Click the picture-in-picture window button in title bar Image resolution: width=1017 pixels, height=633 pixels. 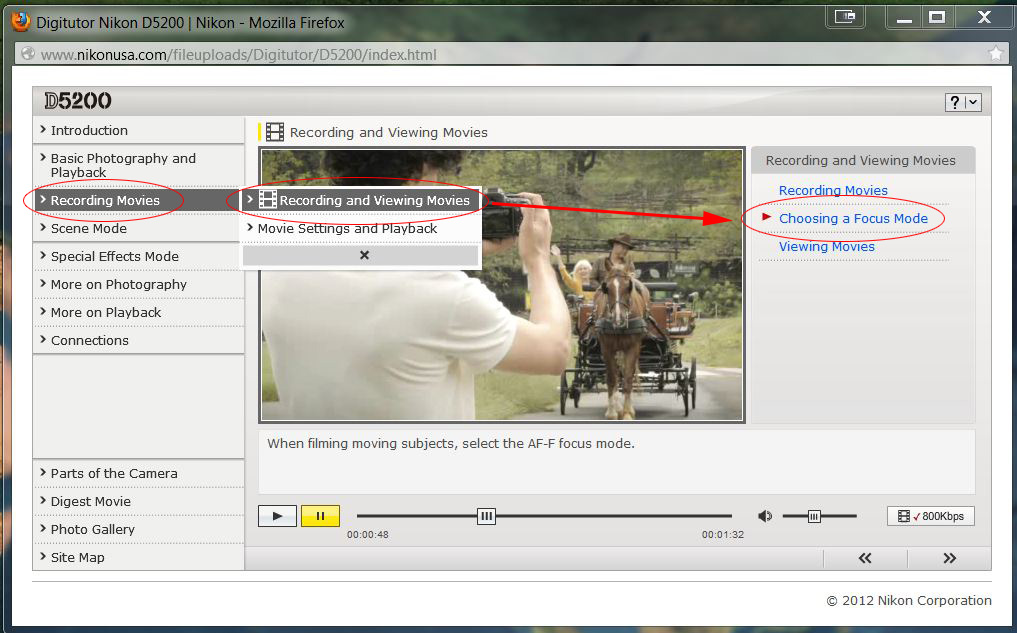click(x=844, y=17)
